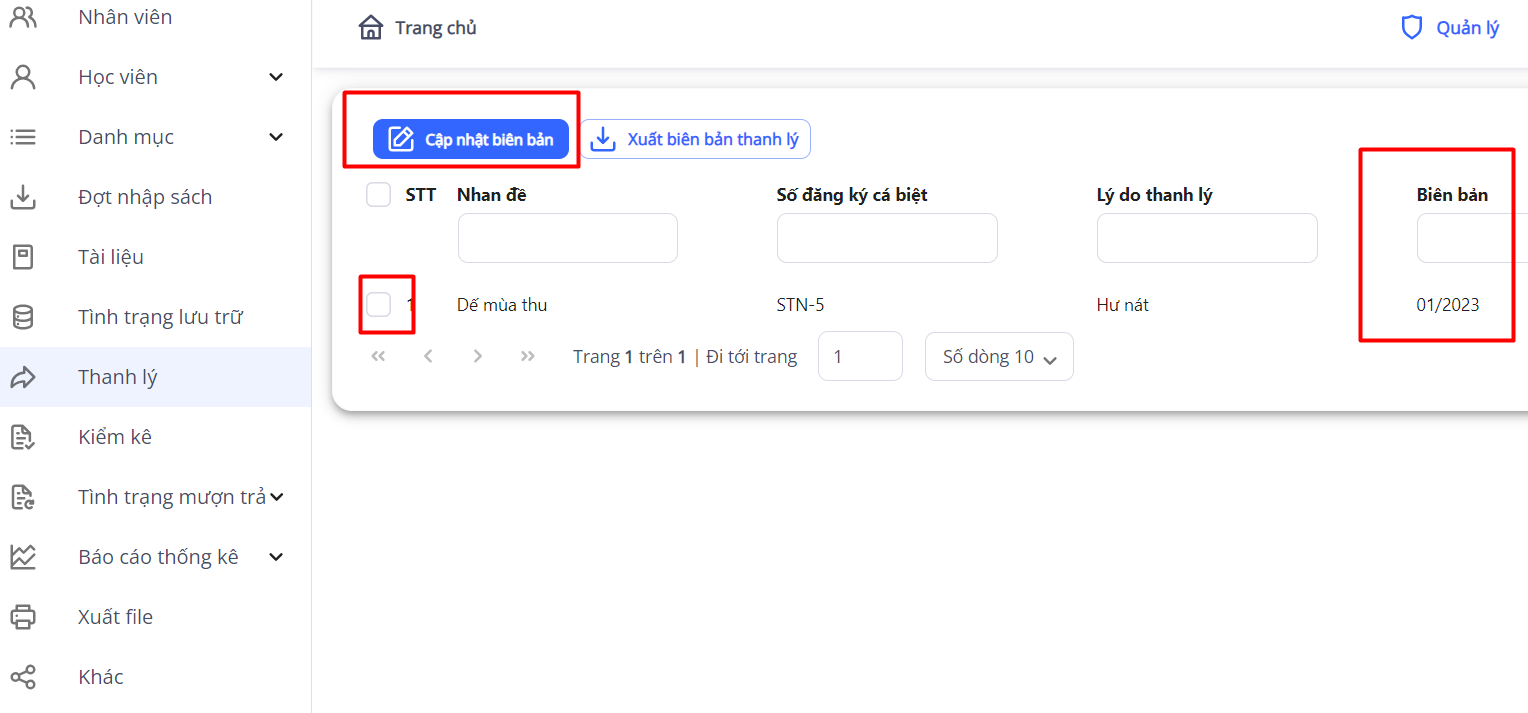Click the home icon beside Trang chủ
Viewport: 1528px width, 713px height.
(371, 28)
